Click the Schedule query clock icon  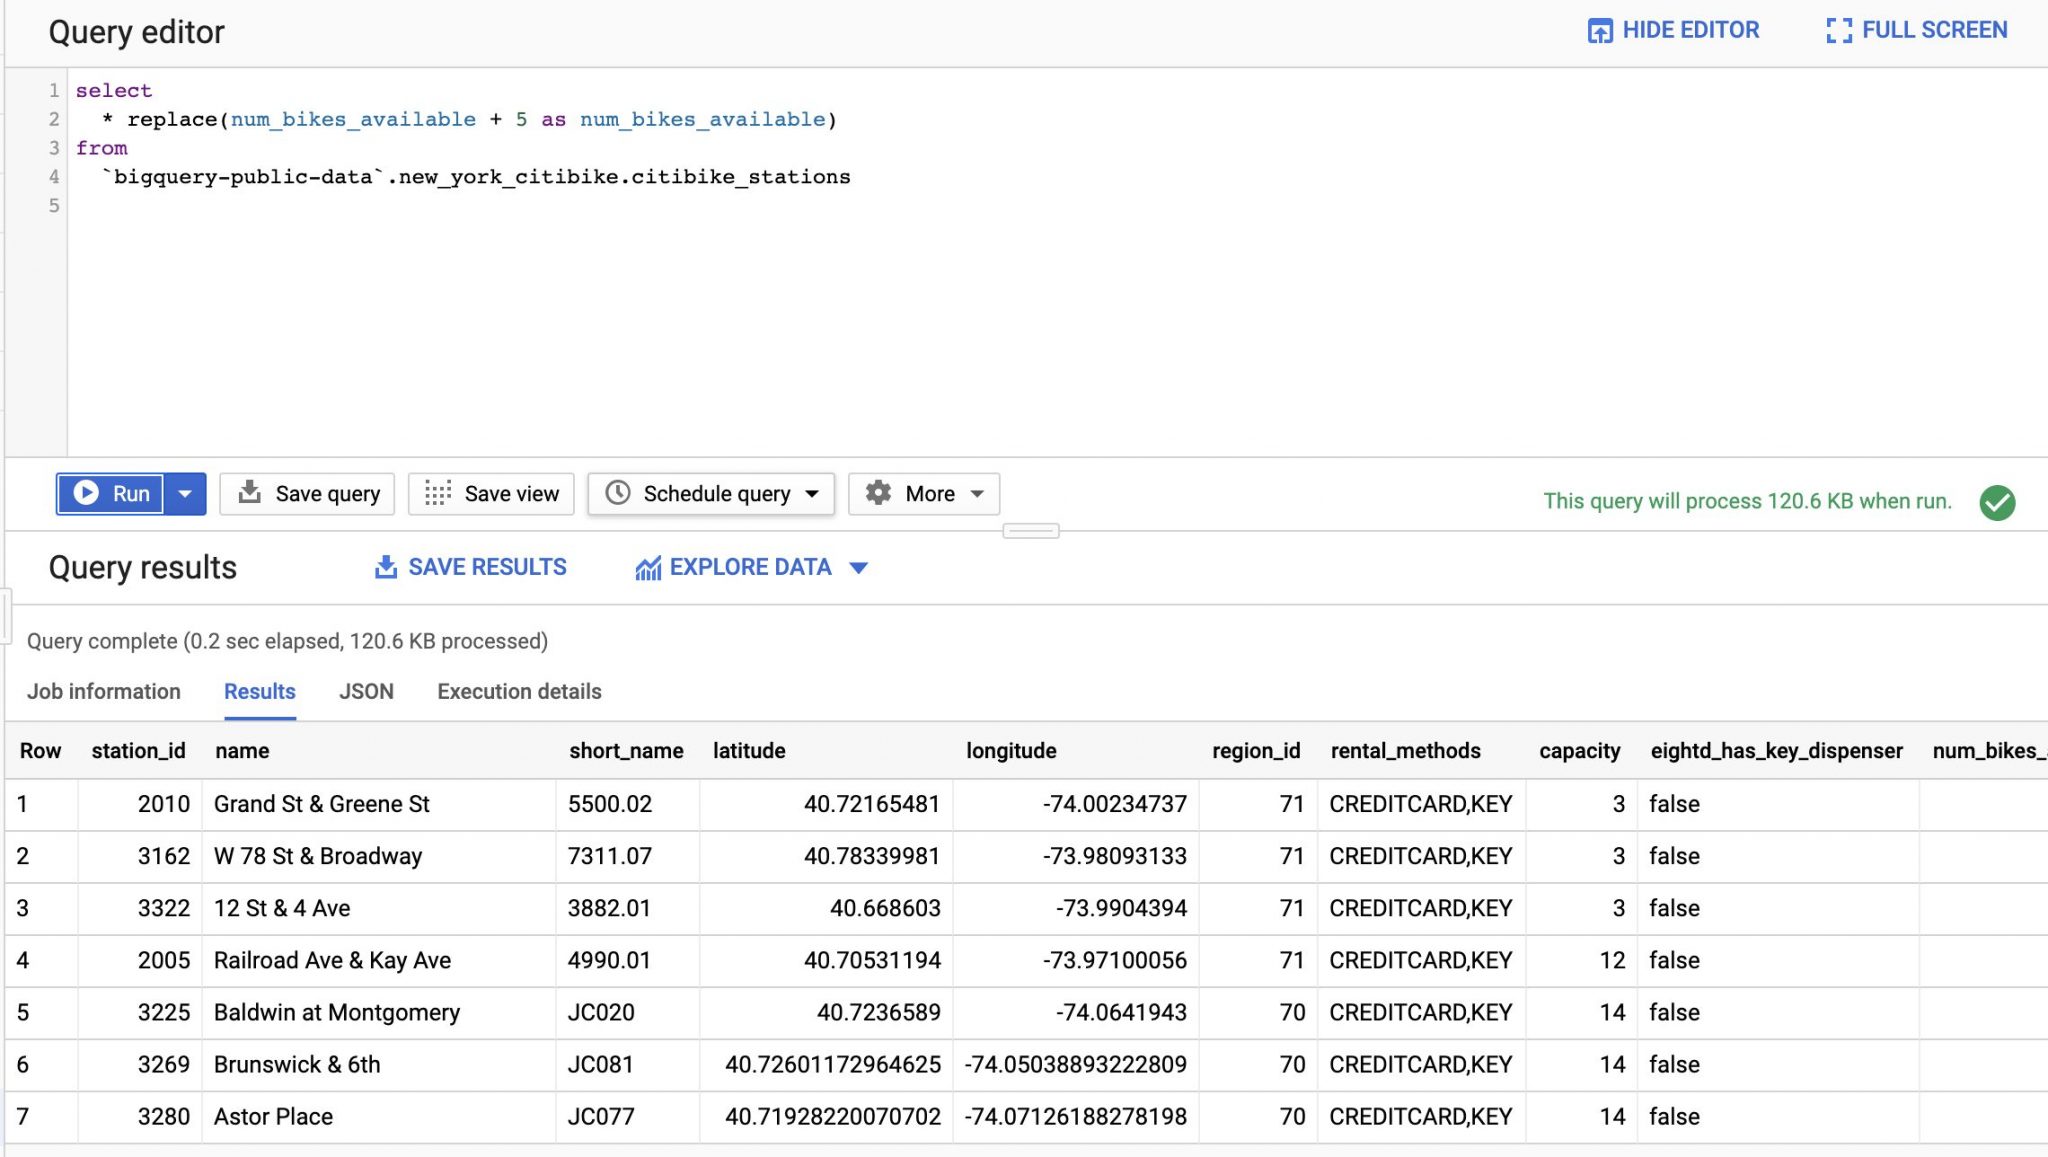click(x=619, y=493)
